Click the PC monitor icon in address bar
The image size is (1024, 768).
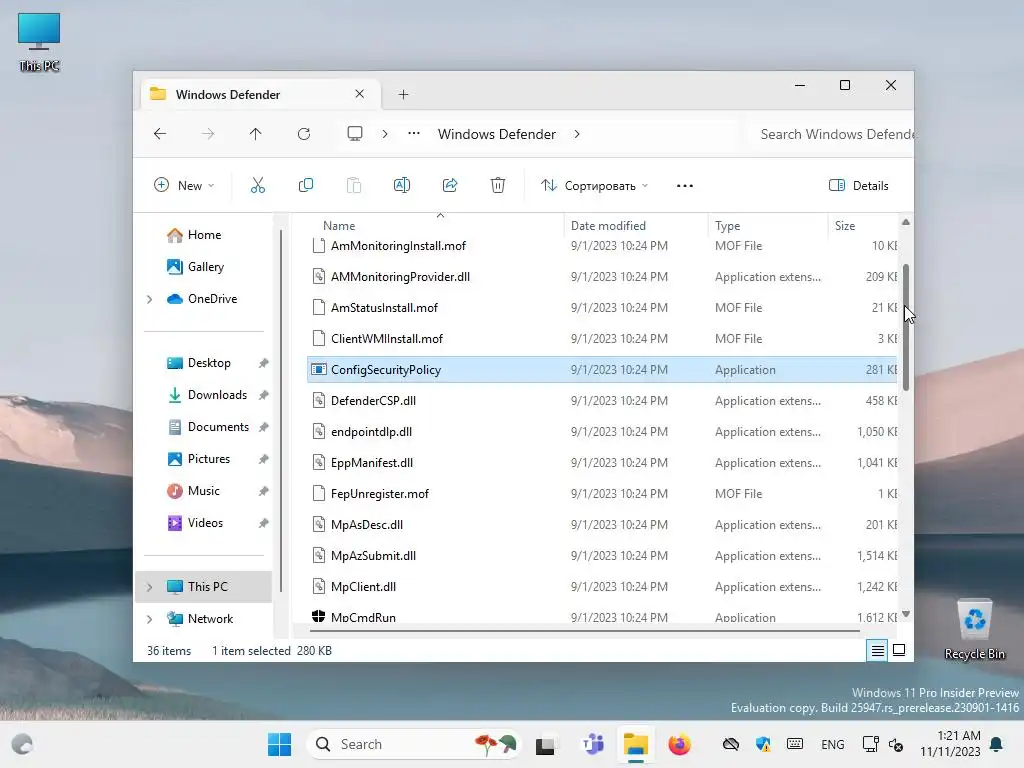pos(355,134)
